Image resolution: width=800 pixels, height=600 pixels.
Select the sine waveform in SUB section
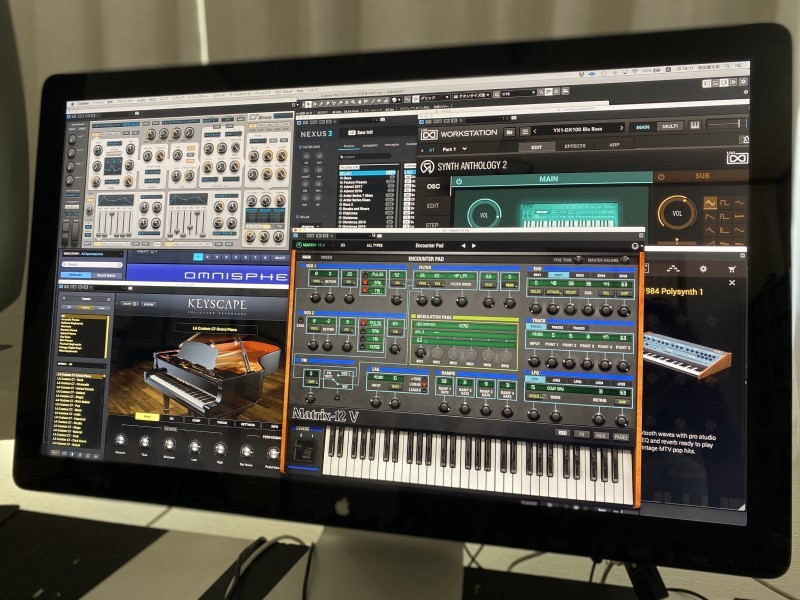coord(710,203)
